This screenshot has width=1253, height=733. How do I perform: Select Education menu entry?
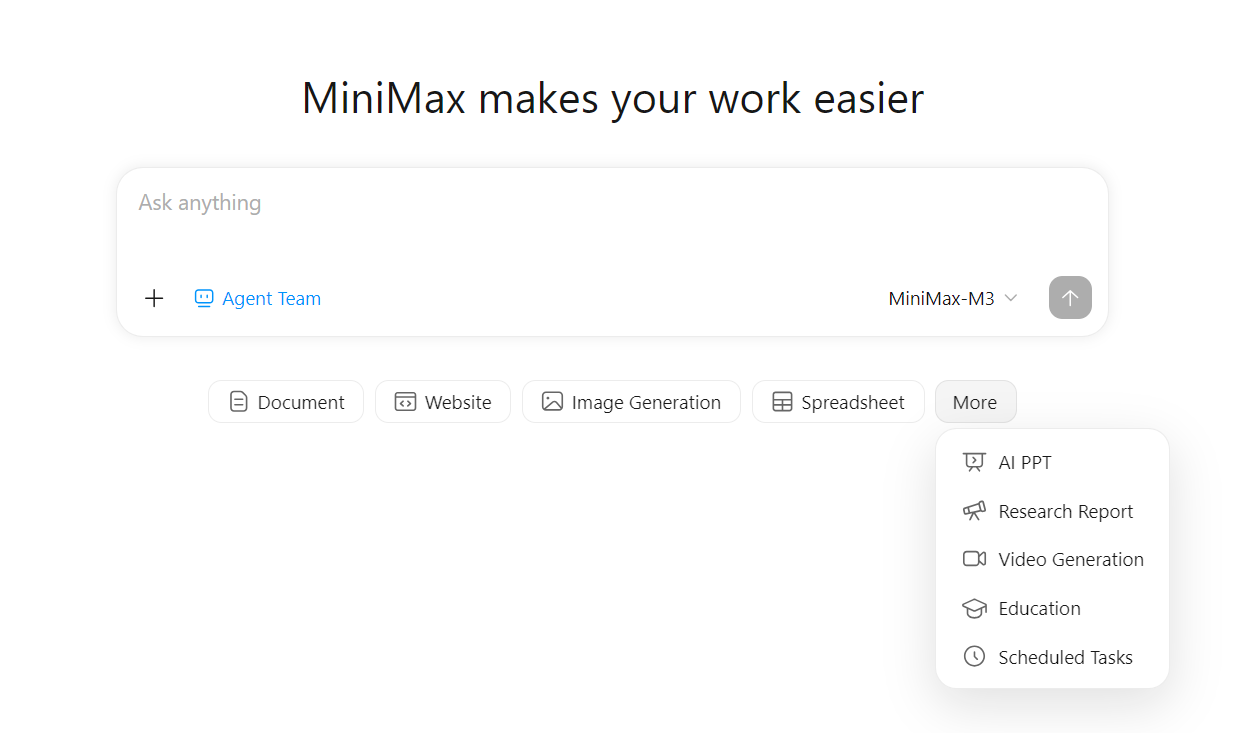coord(1052,608)
